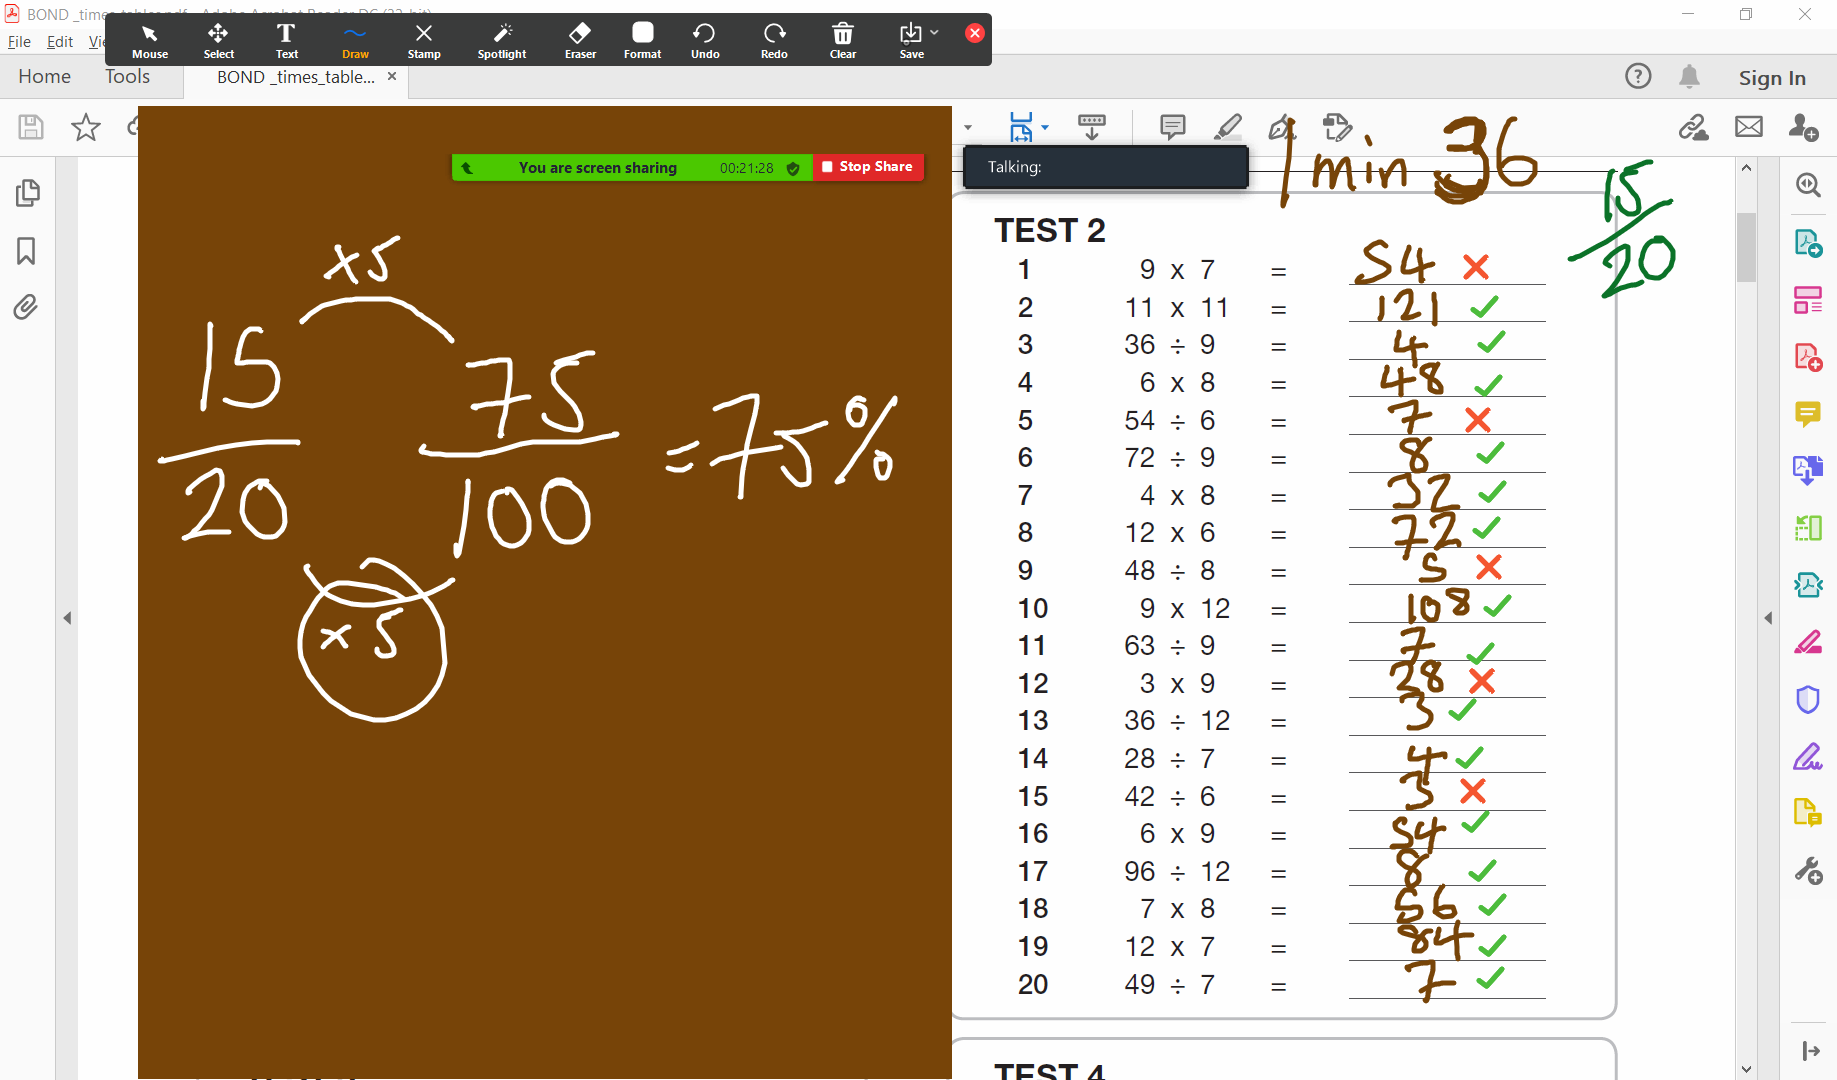
Task: Switch to the Tools tab
Action: click(x=127, y=77)
